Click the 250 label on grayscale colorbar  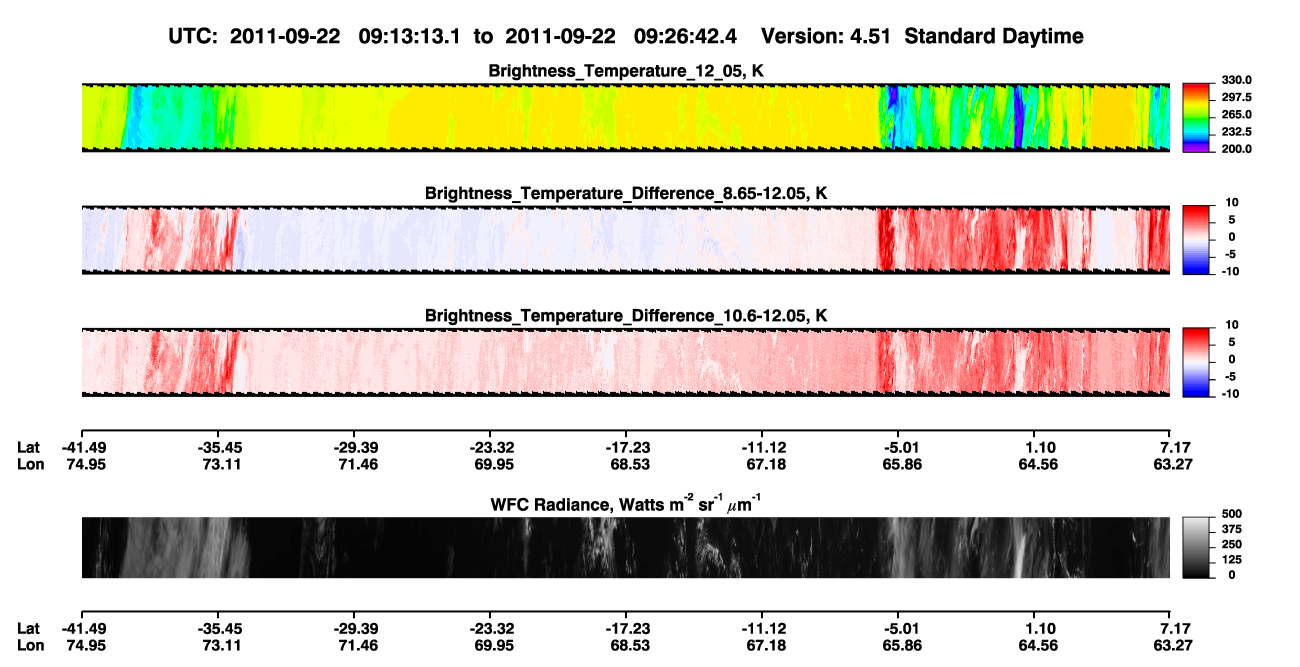1233,544
